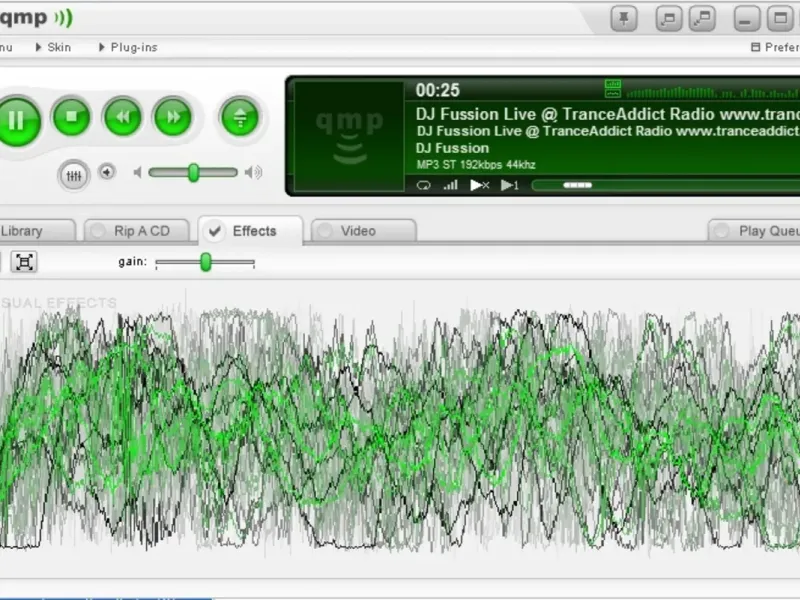The width and height of the screenshot is (800, 600).
Task: Open the Skin menu
Action: point(54,47)
